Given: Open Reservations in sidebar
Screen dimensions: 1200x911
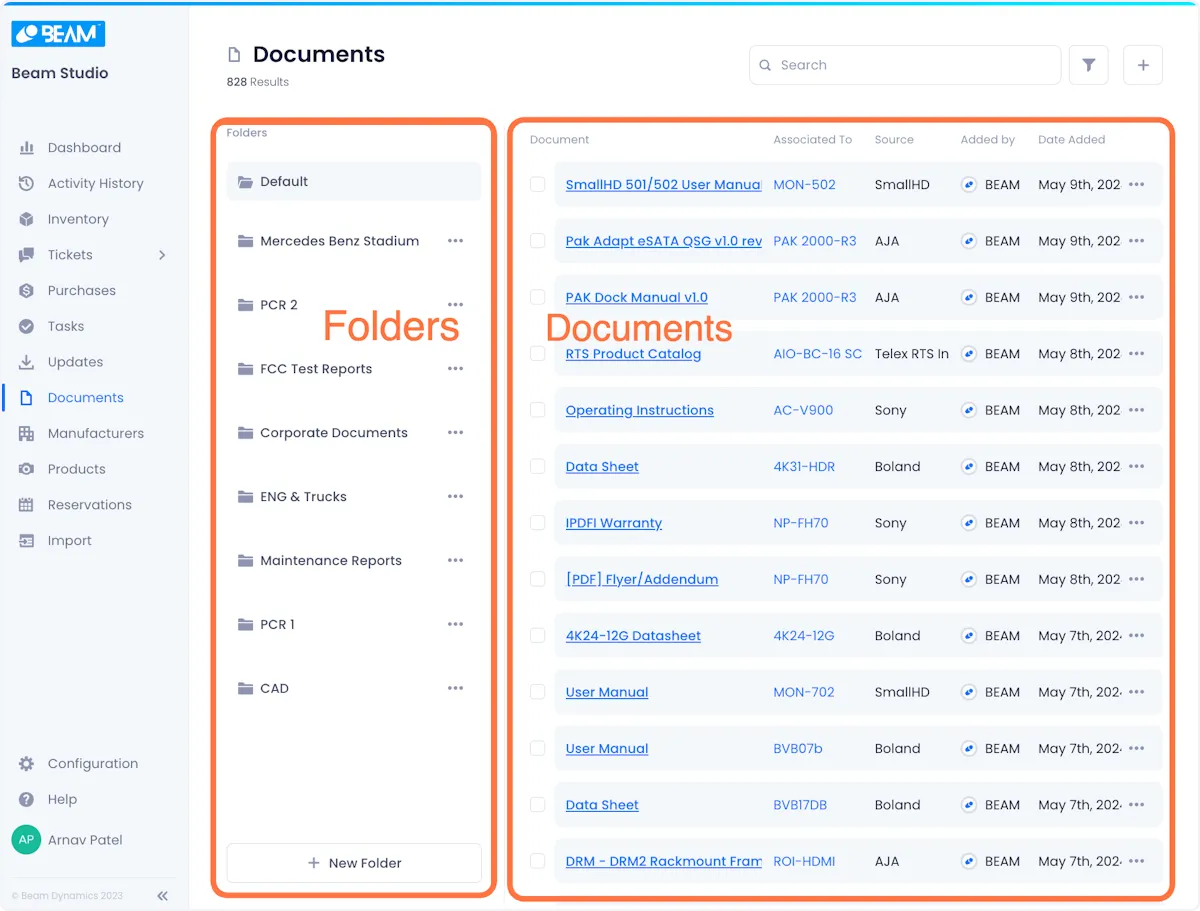Looking at the screenshot, I should (x=90, y=505).
